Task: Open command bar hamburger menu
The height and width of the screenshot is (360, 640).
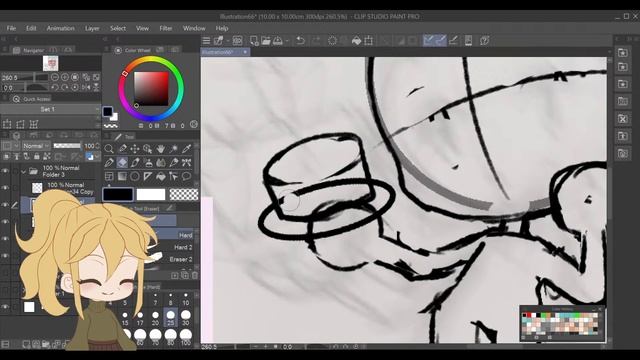Action: click(207, 40)
